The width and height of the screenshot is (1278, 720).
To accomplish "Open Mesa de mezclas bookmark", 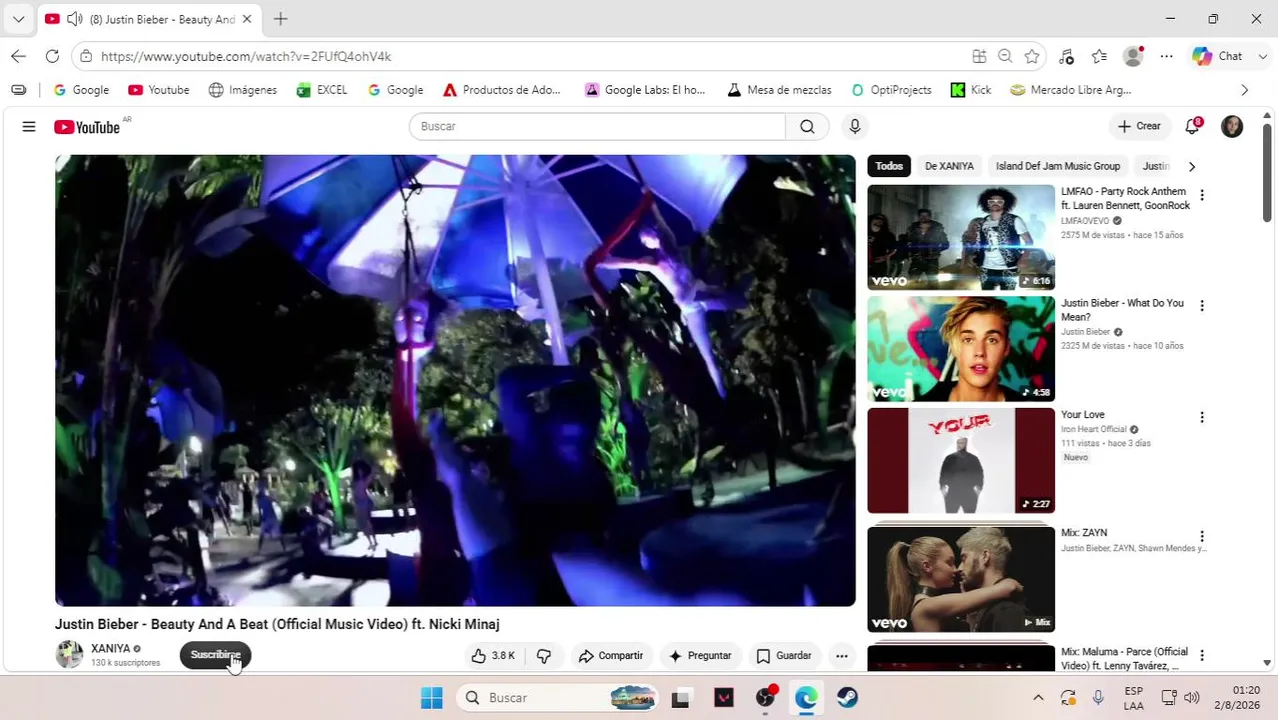I will click(779, 90).
